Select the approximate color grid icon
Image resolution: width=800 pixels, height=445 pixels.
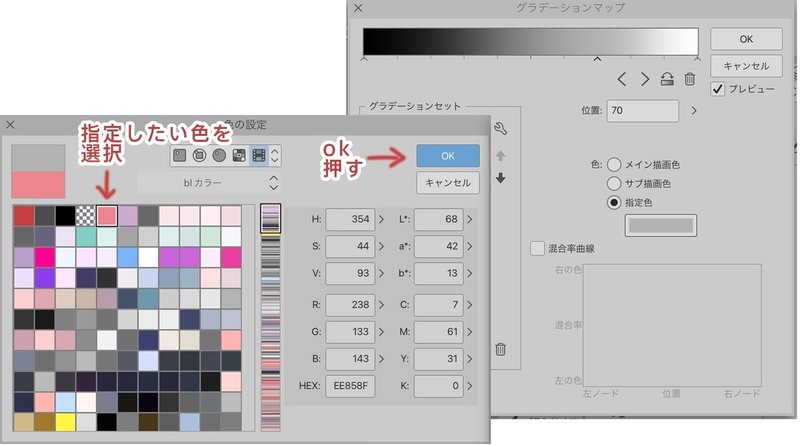(239, 155)
